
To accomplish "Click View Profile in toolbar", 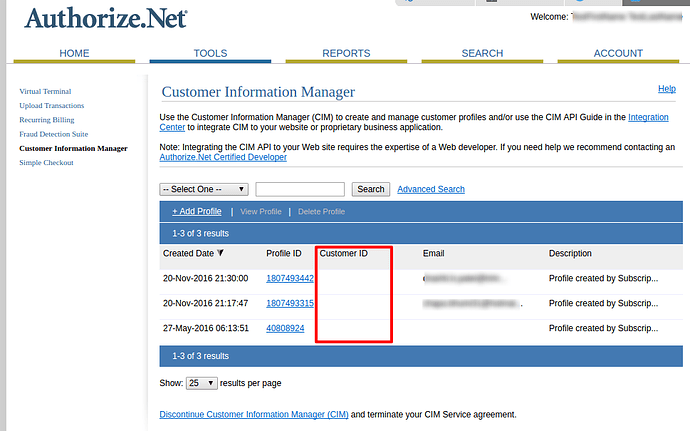I will point(261,212).
